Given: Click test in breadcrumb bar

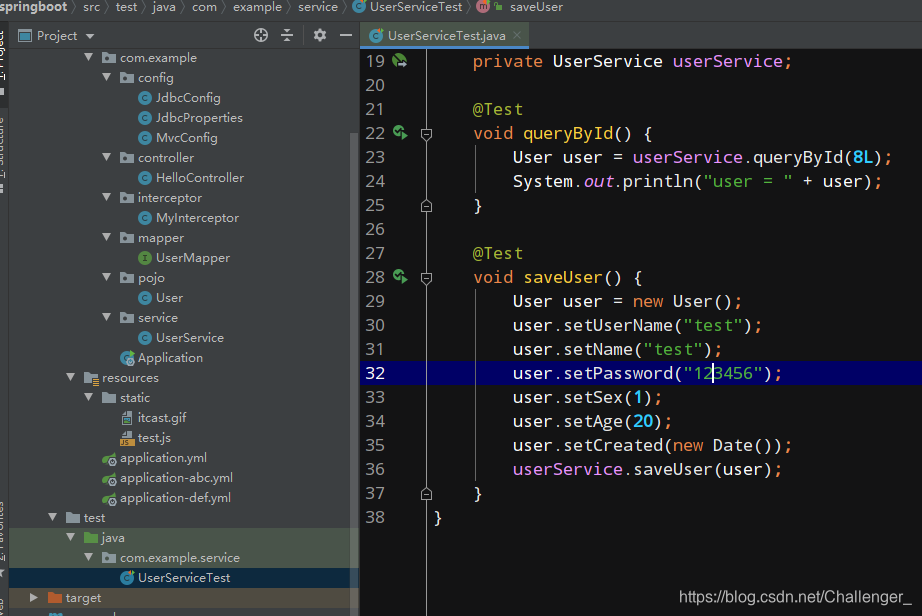Looking at the screenshot, I should (126, 7).
